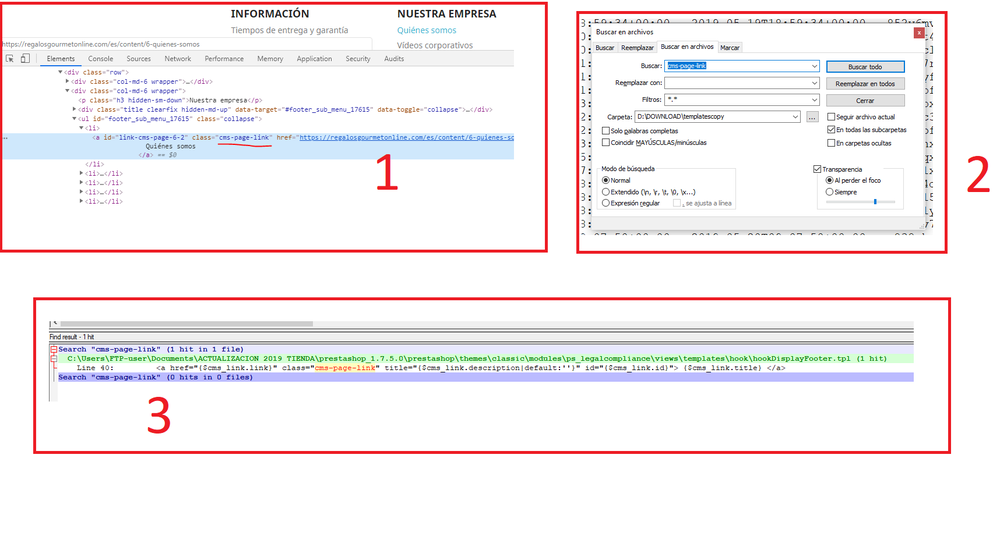1000x547 pixels.
Task: Select the Extendido search mode radio
Action: tap(606, 192)
